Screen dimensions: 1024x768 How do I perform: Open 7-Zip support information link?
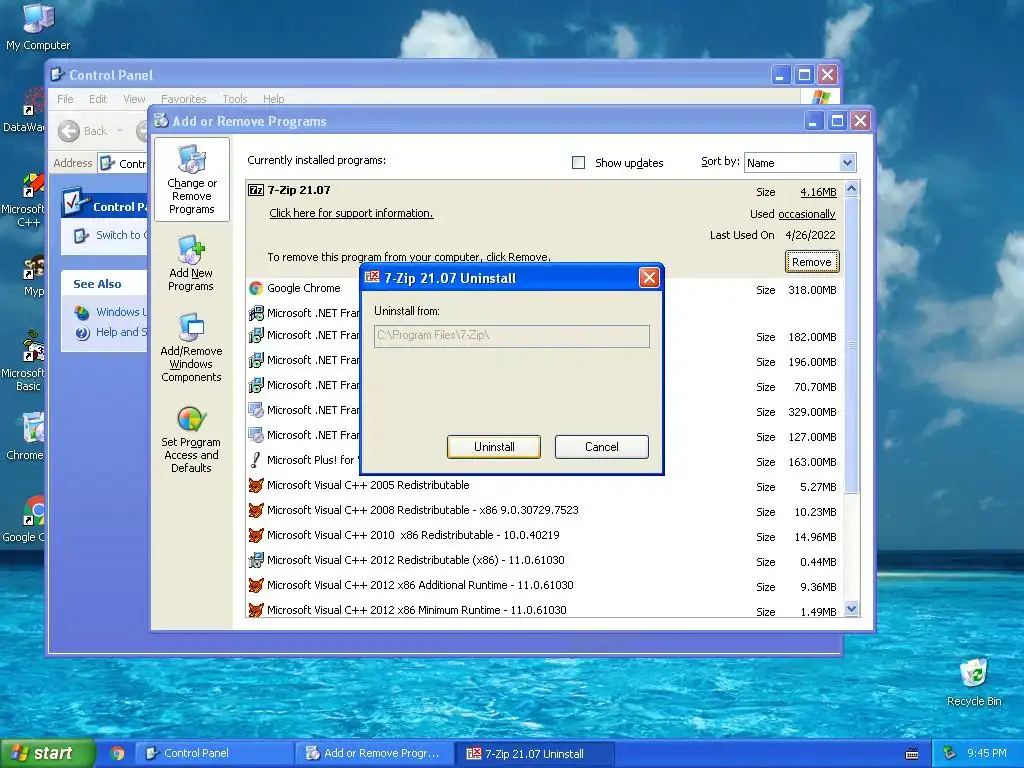(x=351, y=213)
